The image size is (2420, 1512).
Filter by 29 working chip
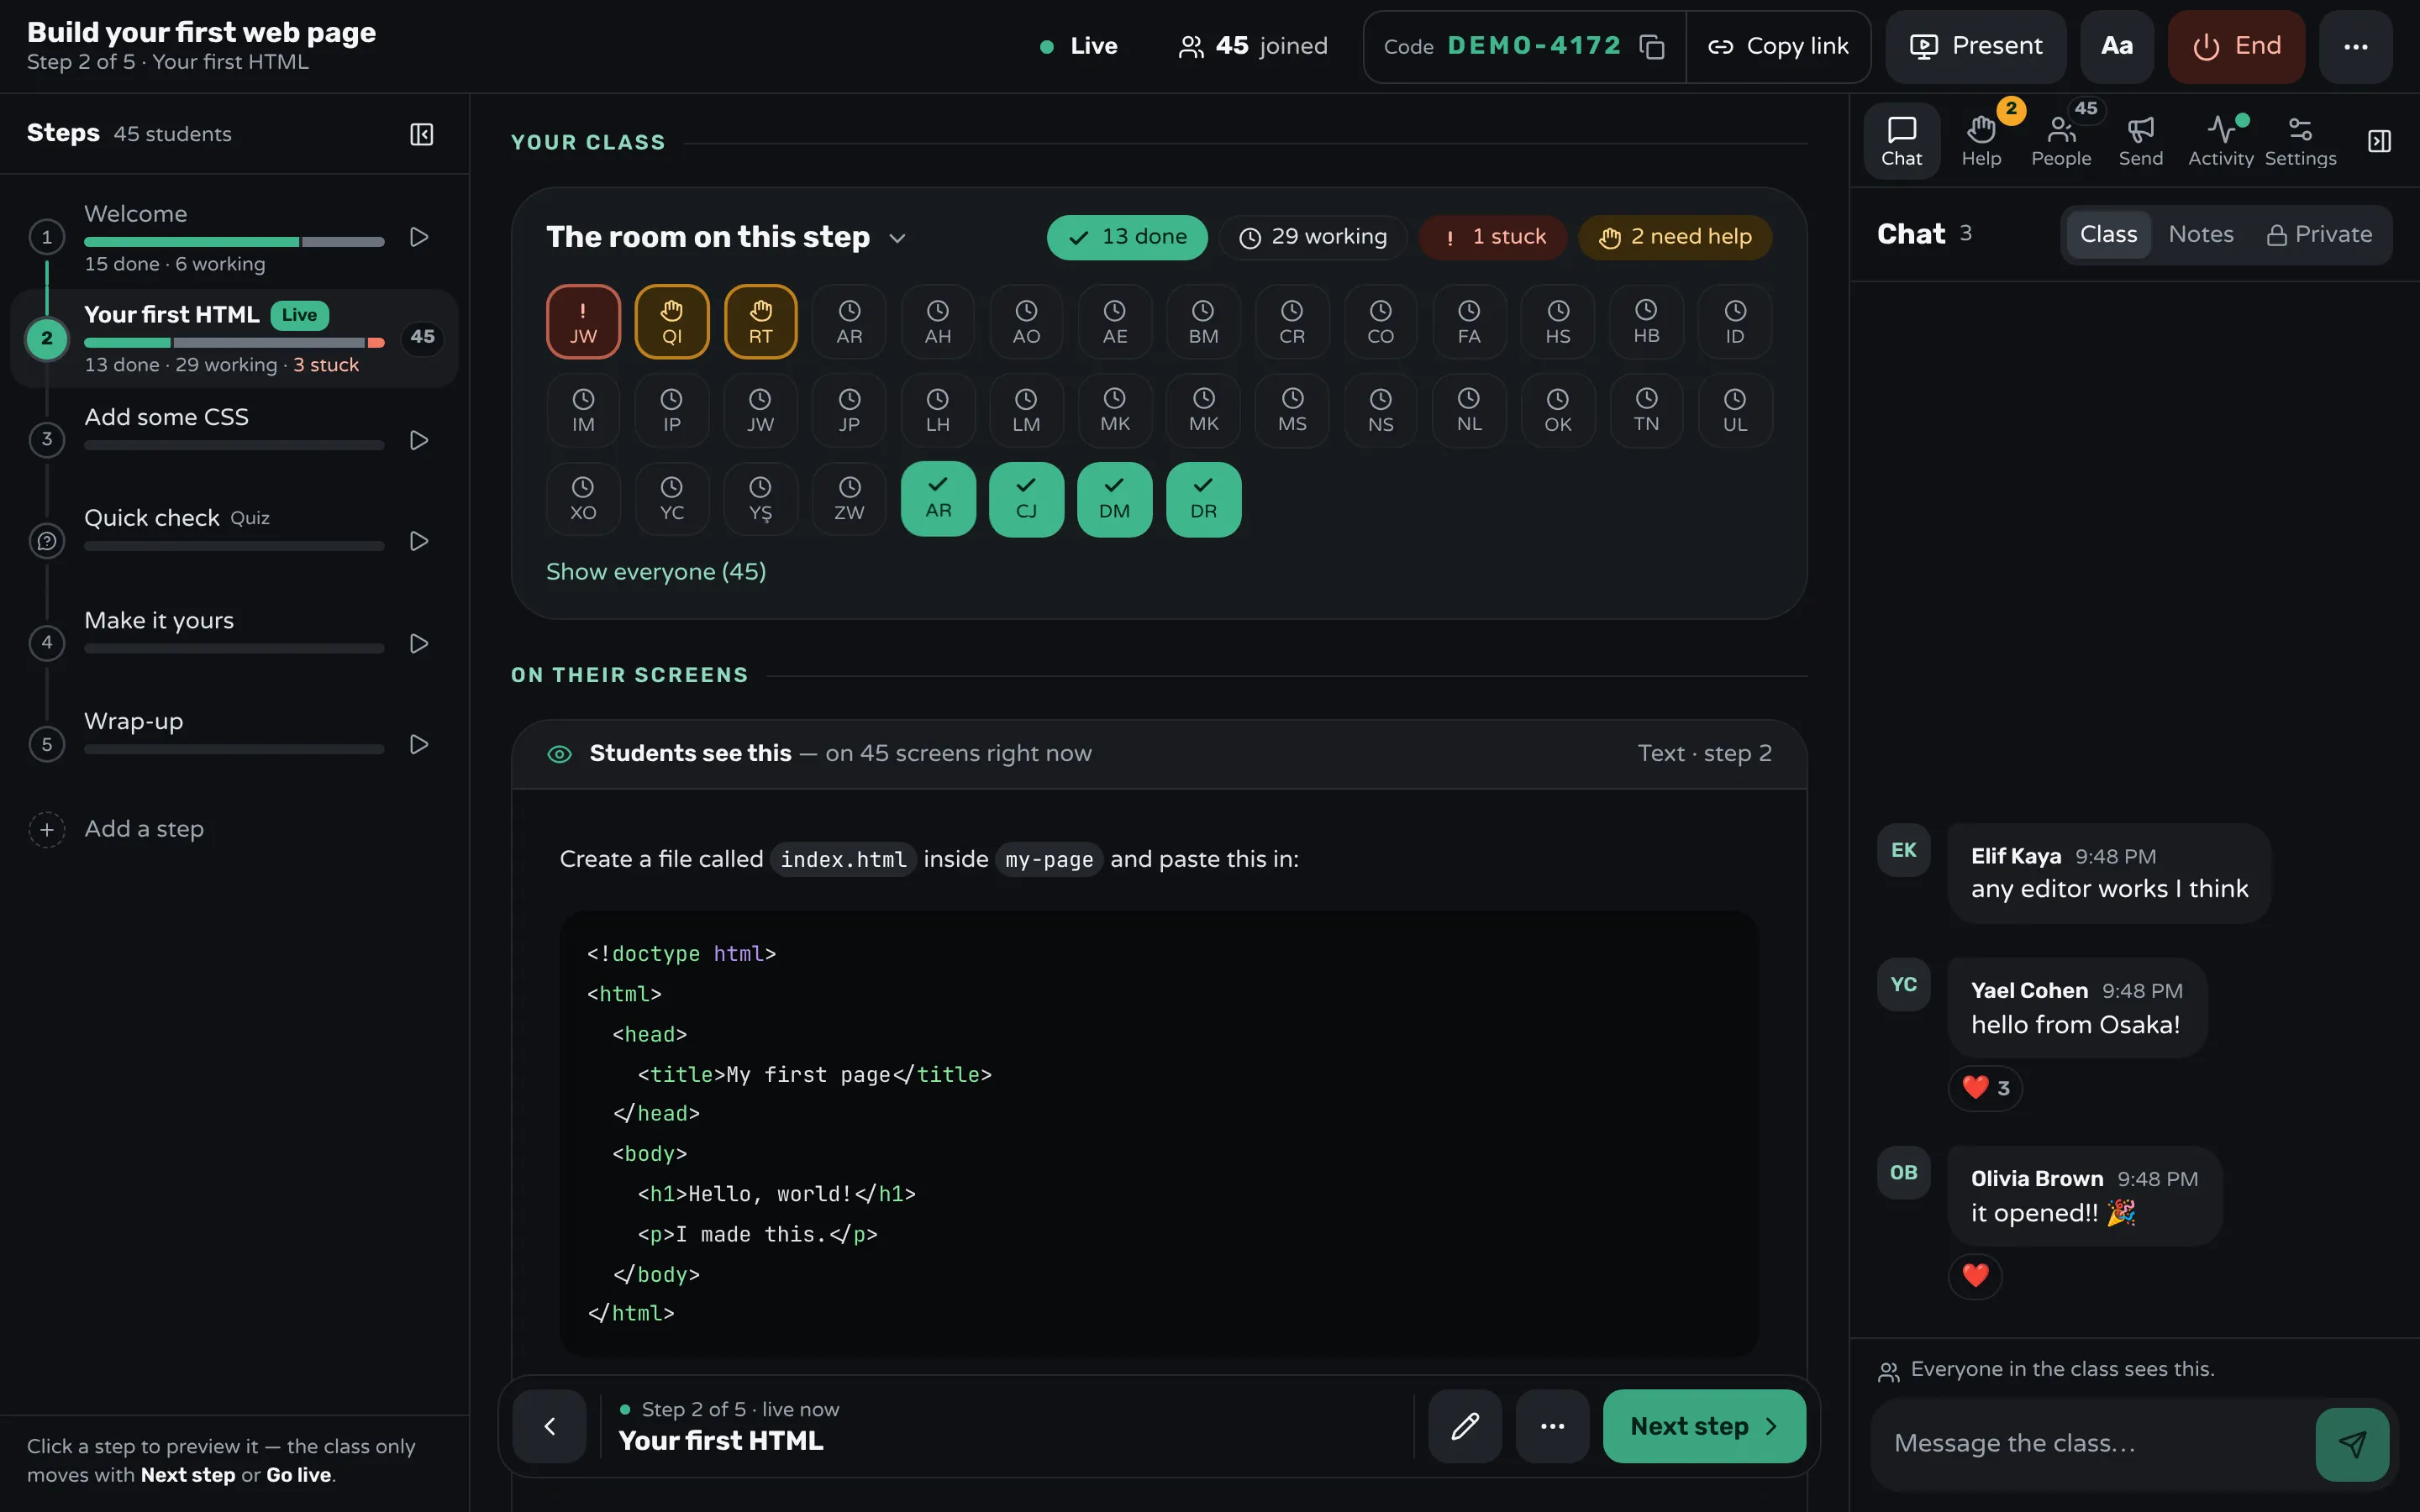point(1312,237)
